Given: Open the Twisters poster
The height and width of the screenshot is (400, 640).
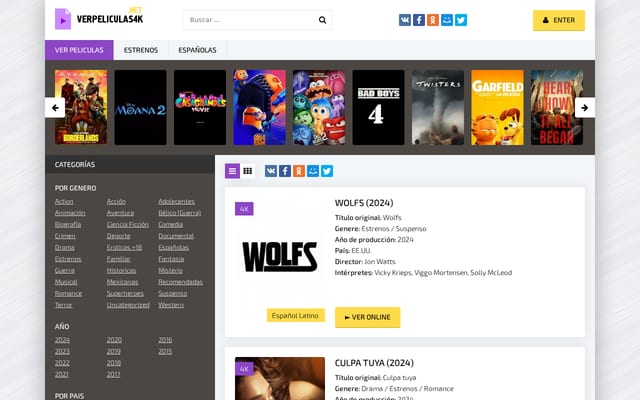Looking at the screenshot, I should (438, 107).
